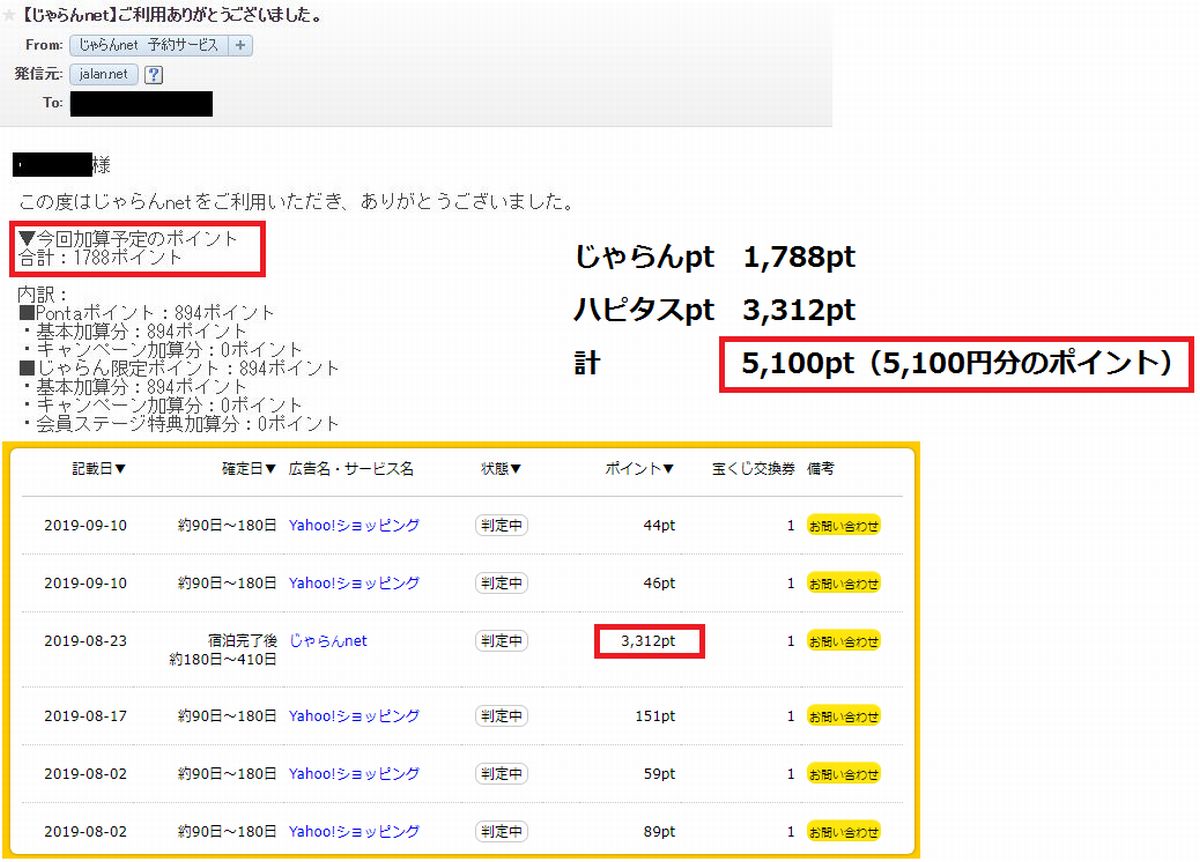Click the じゃらんnet 予約サービス sender chip
The width and height of the screenshot is (1200, 862).
coord(149,45)
